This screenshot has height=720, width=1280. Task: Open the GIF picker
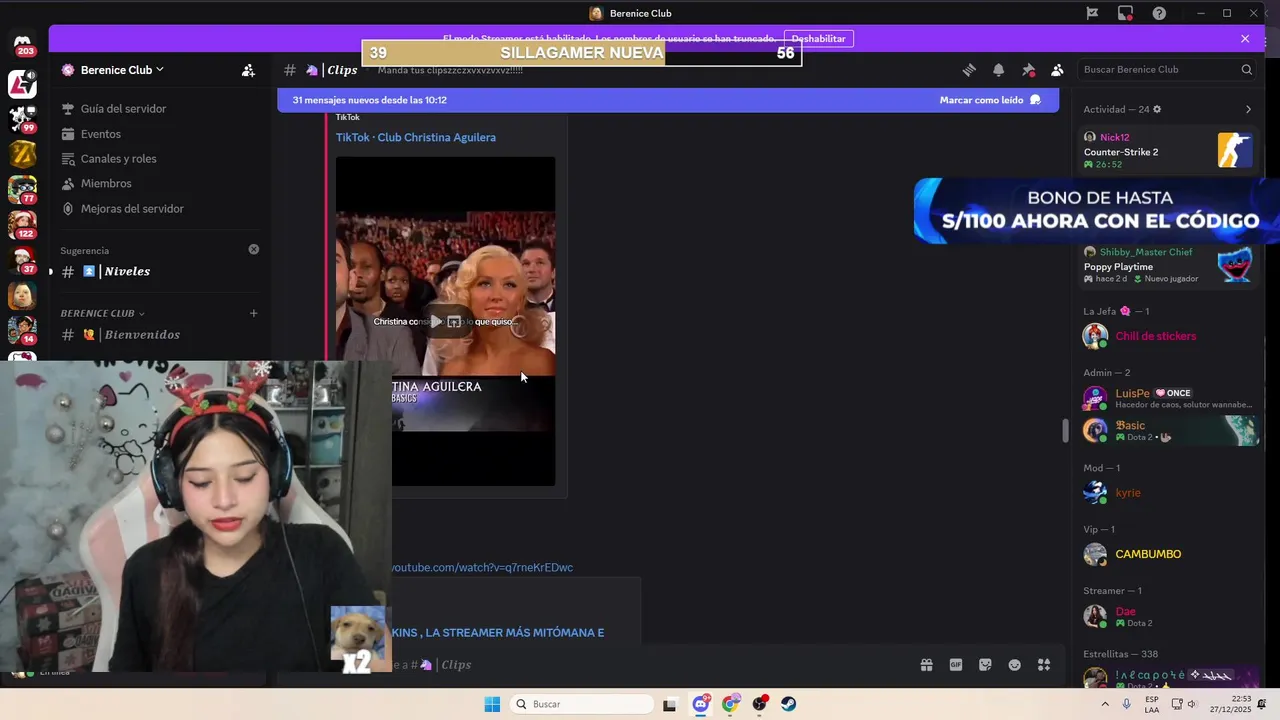[956, 665]
